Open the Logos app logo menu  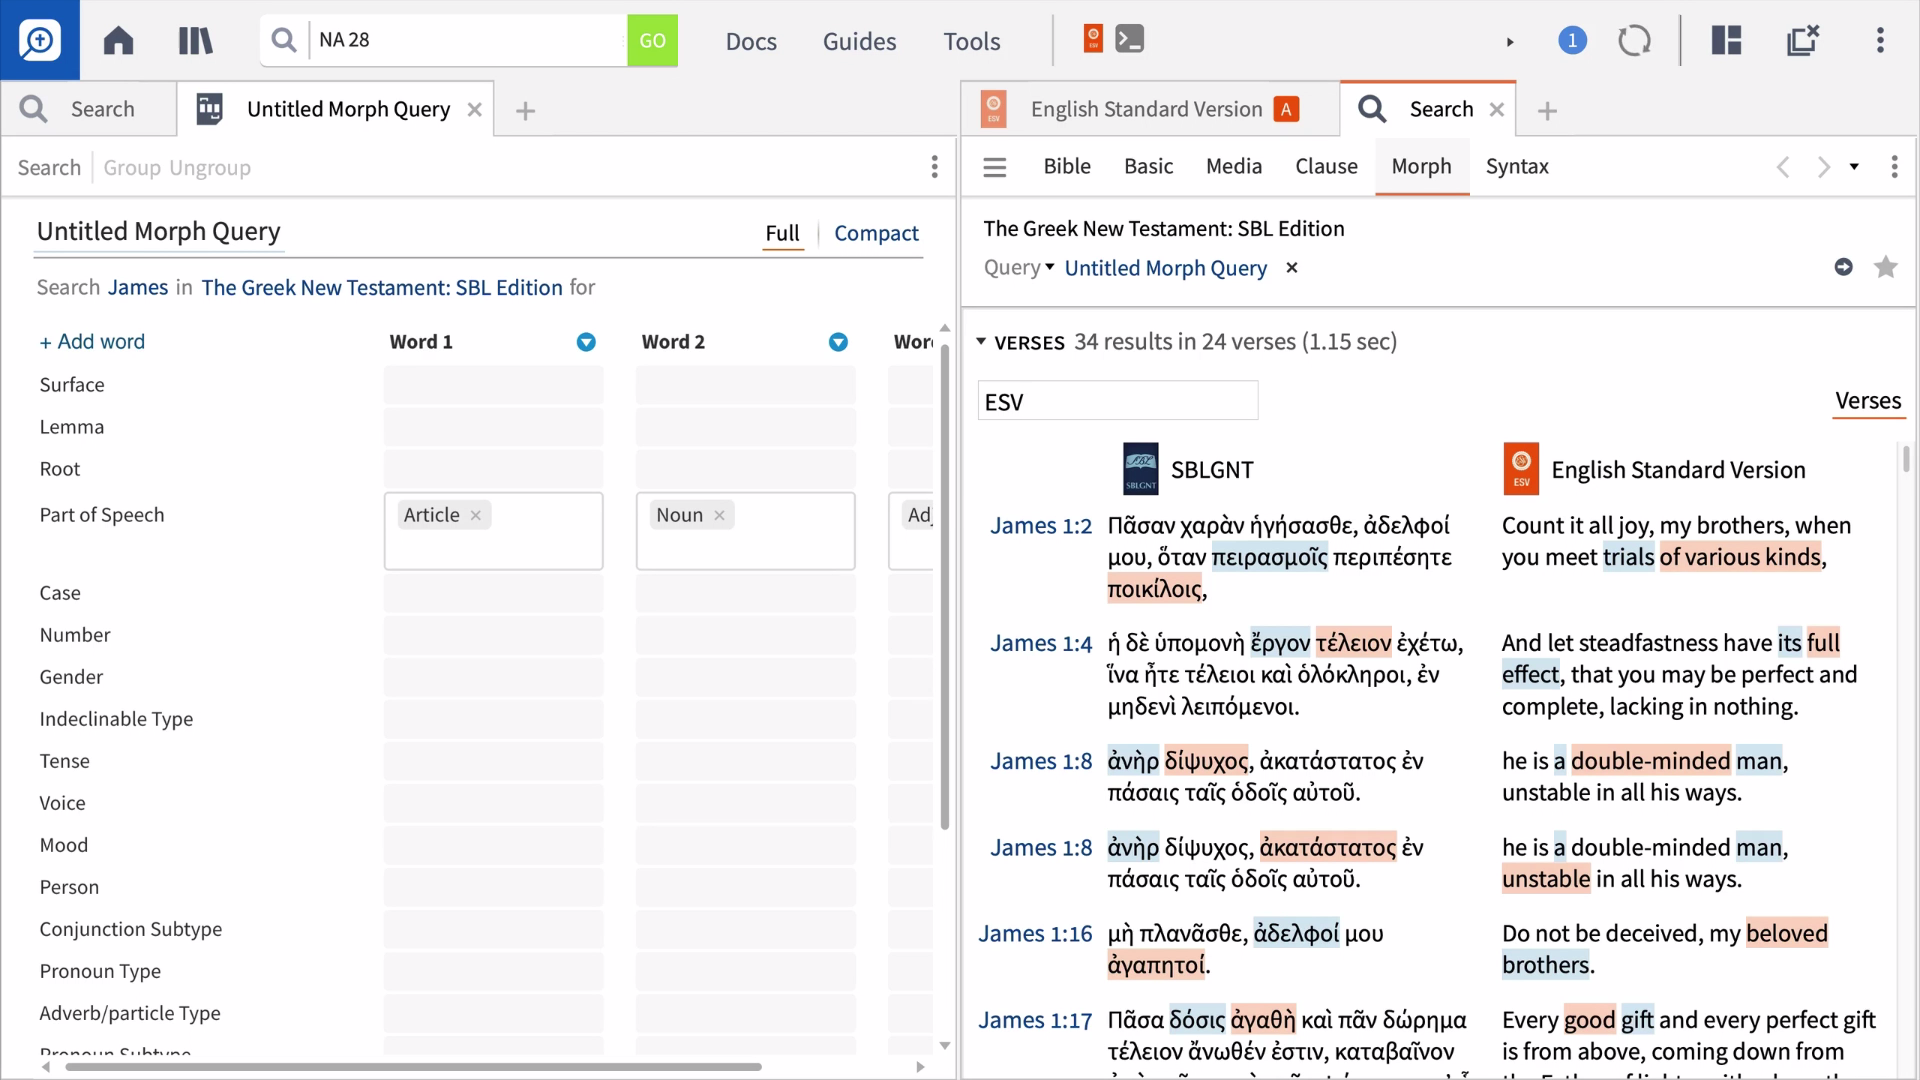40,40
